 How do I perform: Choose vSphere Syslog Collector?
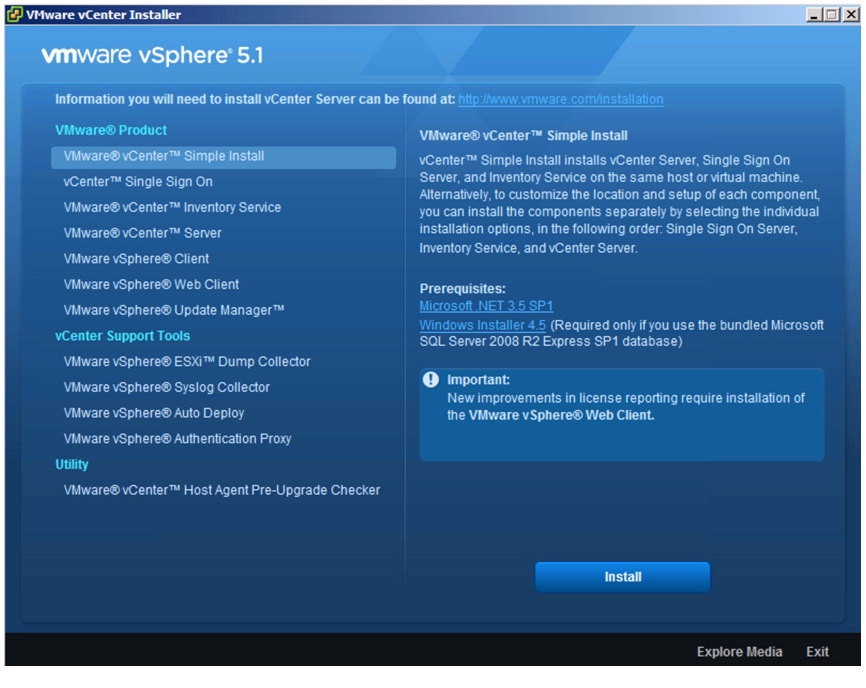click(x=167, y=388)
